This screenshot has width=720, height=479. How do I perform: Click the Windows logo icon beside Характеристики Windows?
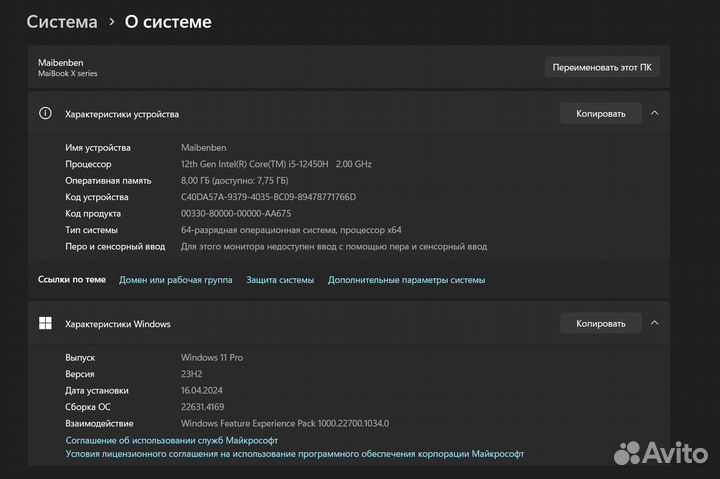pyautogui.click(x=45, y=323)
